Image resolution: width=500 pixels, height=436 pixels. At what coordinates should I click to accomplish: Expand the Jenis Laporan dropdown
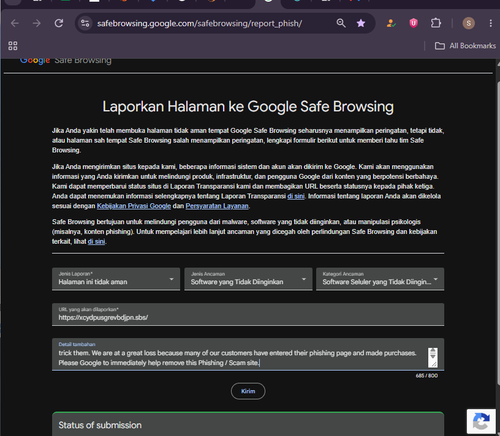(x=116, y=279)
